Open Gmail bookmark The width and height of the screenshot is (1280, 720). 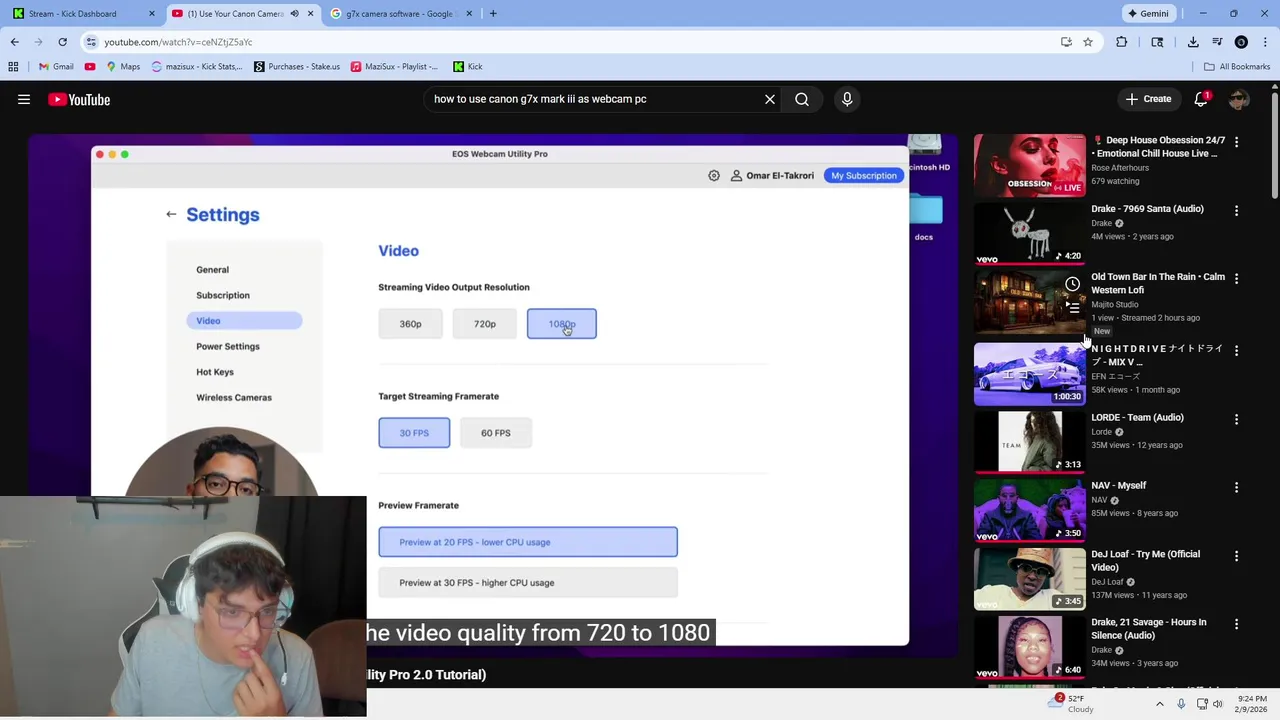coord(56,66)
